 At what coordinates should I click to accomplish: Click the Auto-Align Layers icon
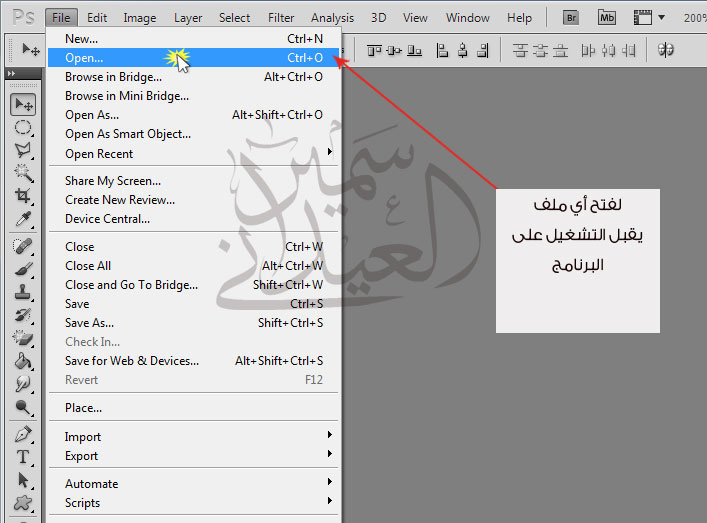(666, 50)
